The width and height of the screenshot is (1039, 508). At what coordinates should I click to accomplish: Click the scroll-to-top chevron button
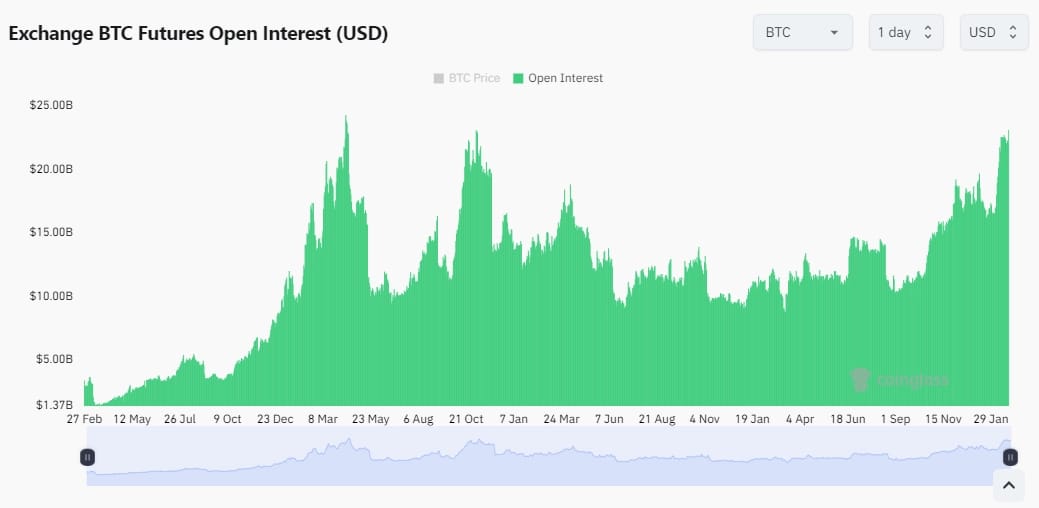tap(1009, 486)
